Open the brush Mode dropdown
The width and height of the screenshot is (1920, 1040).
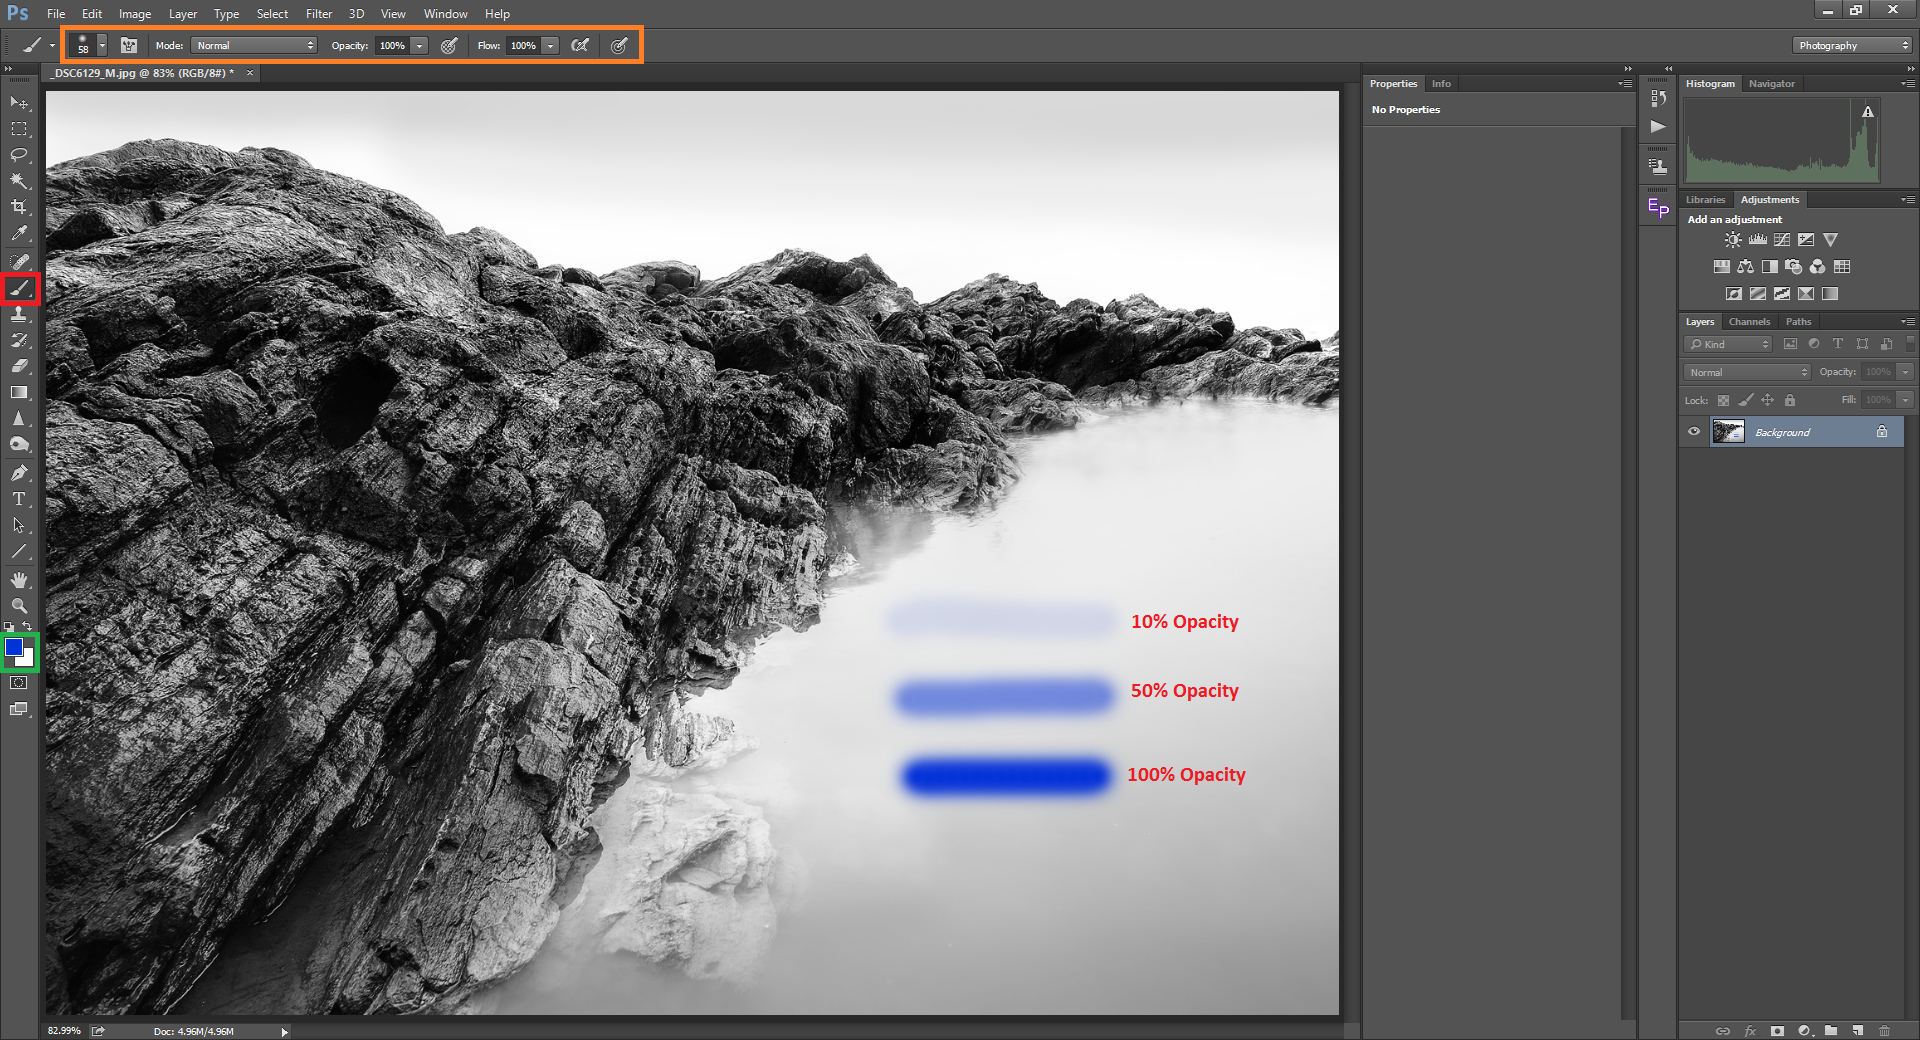pyautogui.click(x=254, y=45)
